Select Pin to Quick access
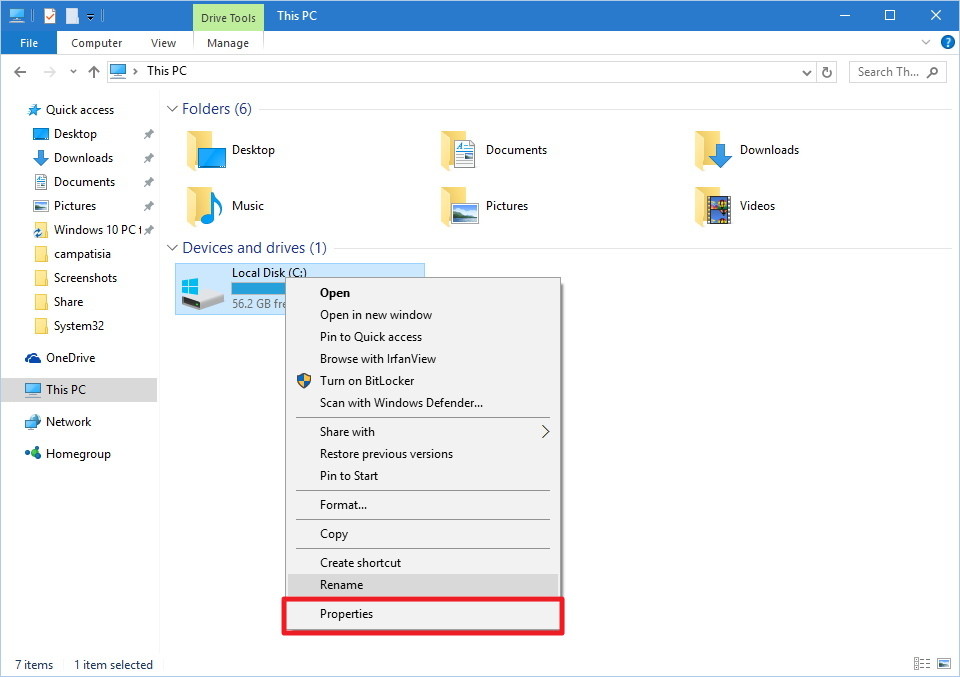 [422, 337]
